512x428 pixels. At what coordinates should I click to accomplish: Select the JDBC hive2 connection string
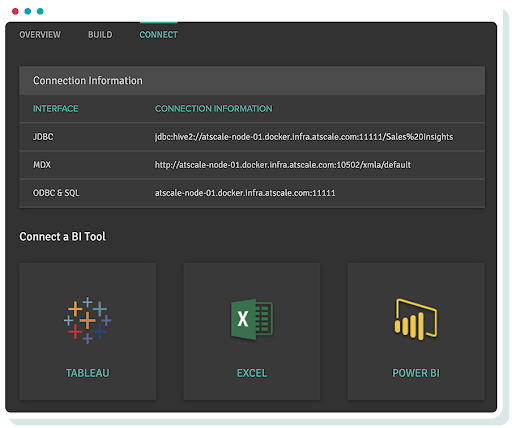(x=304, y=137)
